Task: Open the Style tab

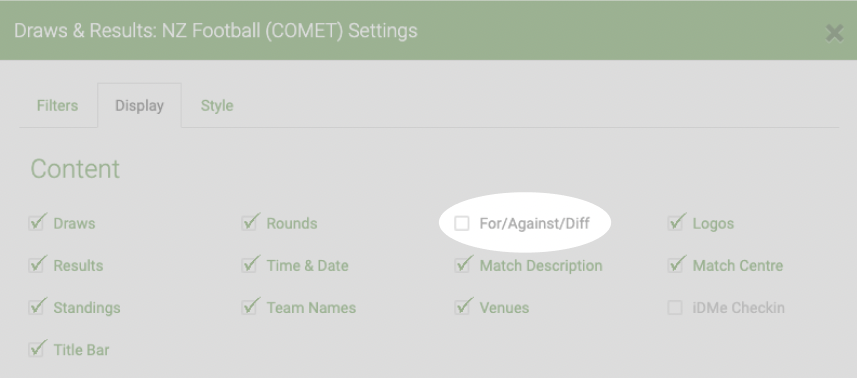Action: [217, 105]
